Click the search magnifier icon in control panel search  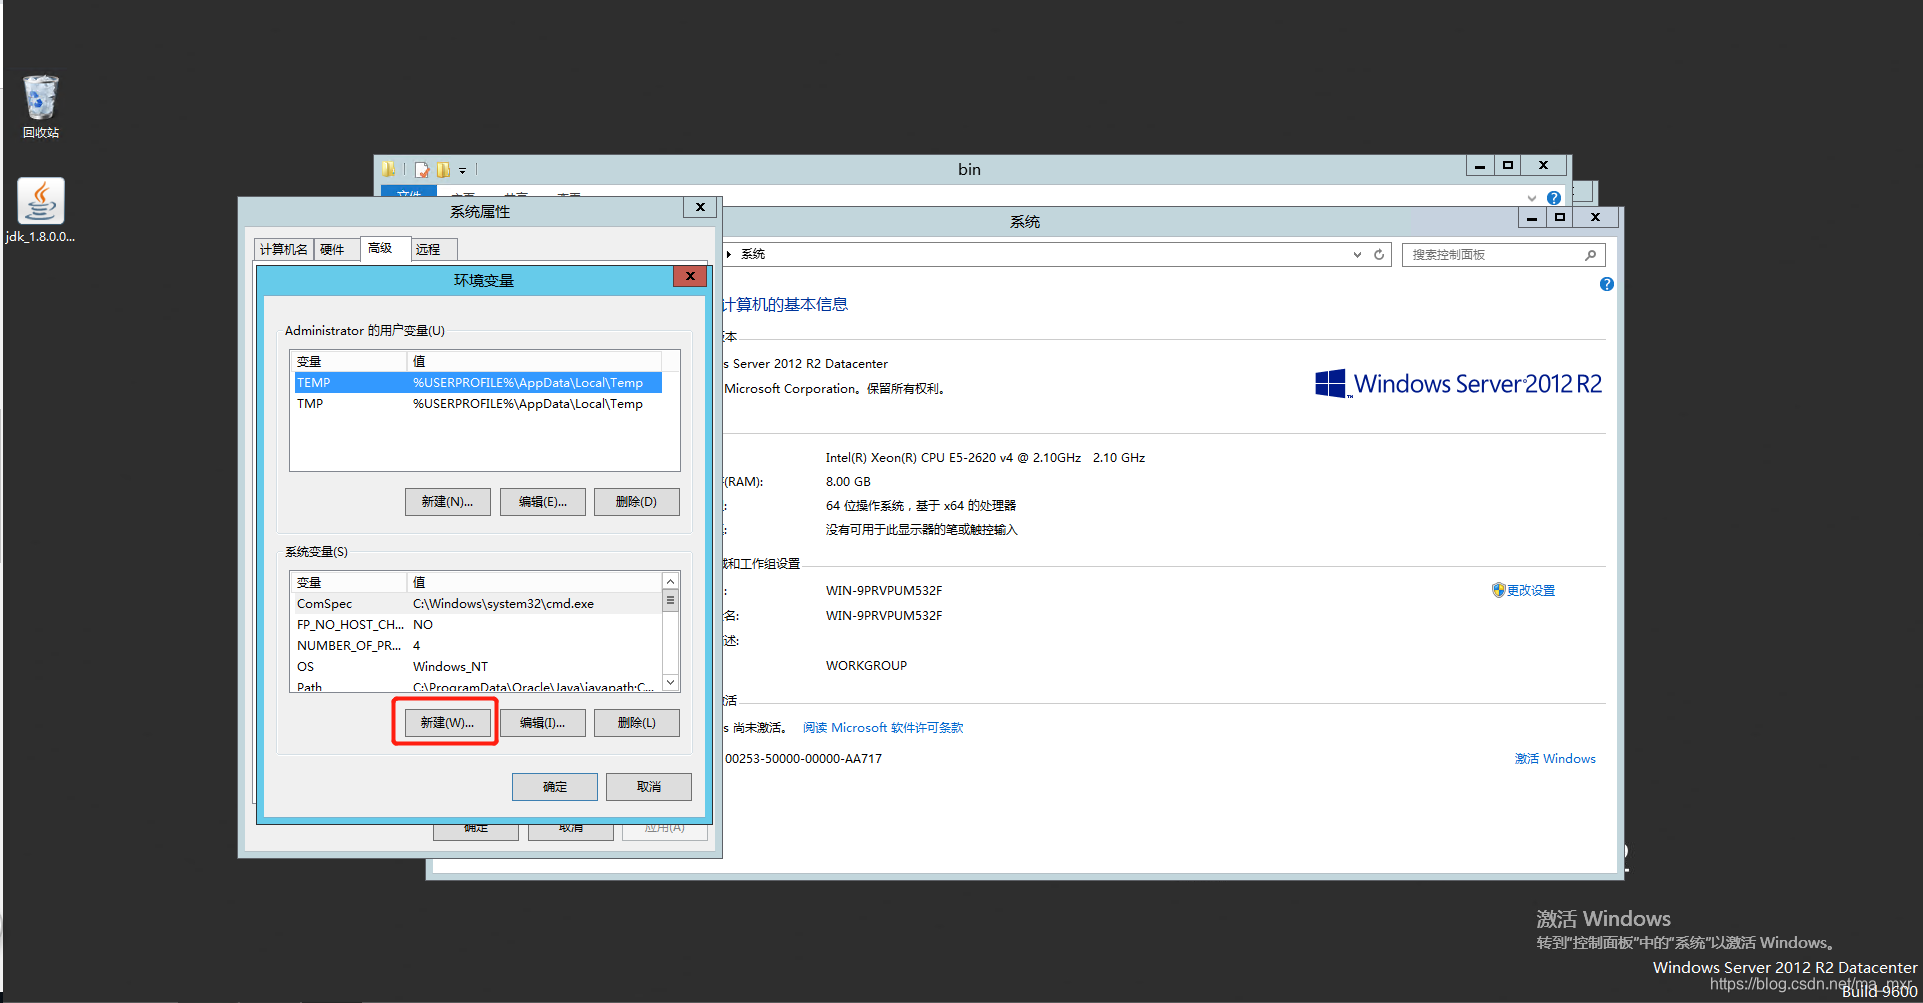[x=1590, y=255]
